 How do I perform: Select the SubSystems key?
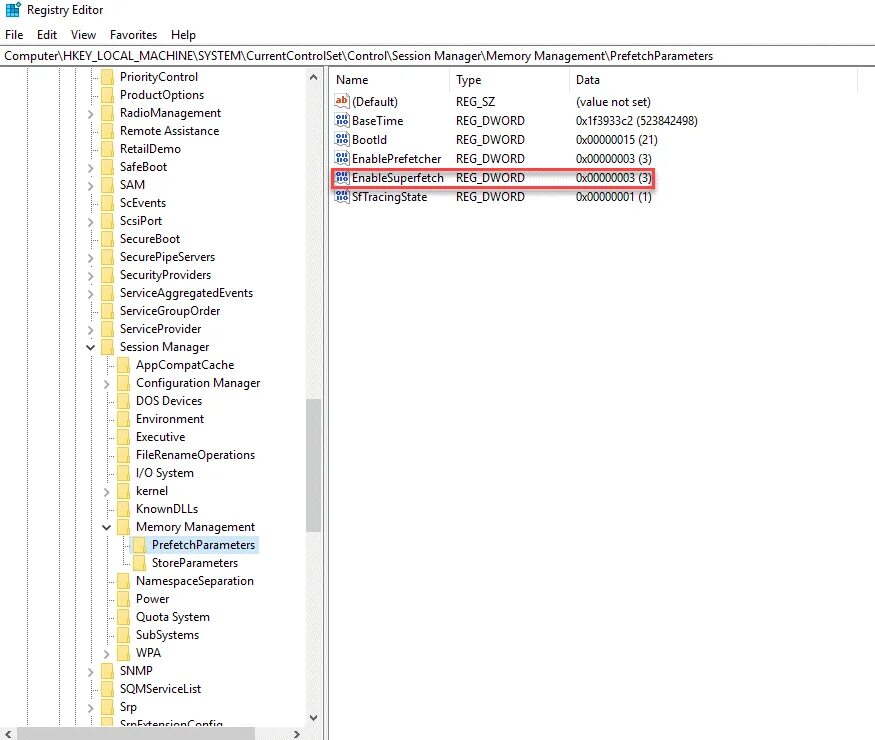[x=167, y=635]
